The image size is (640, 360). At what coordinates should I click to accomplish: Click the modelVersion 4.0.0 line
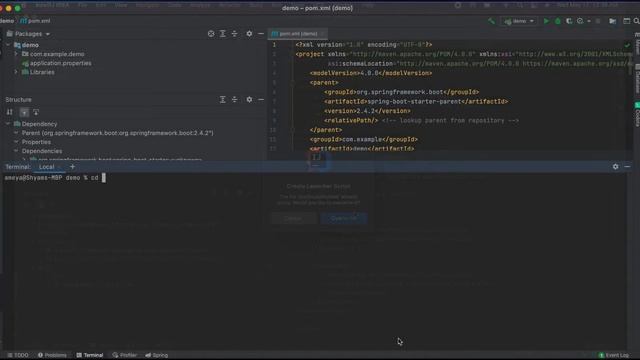(371, 73)
